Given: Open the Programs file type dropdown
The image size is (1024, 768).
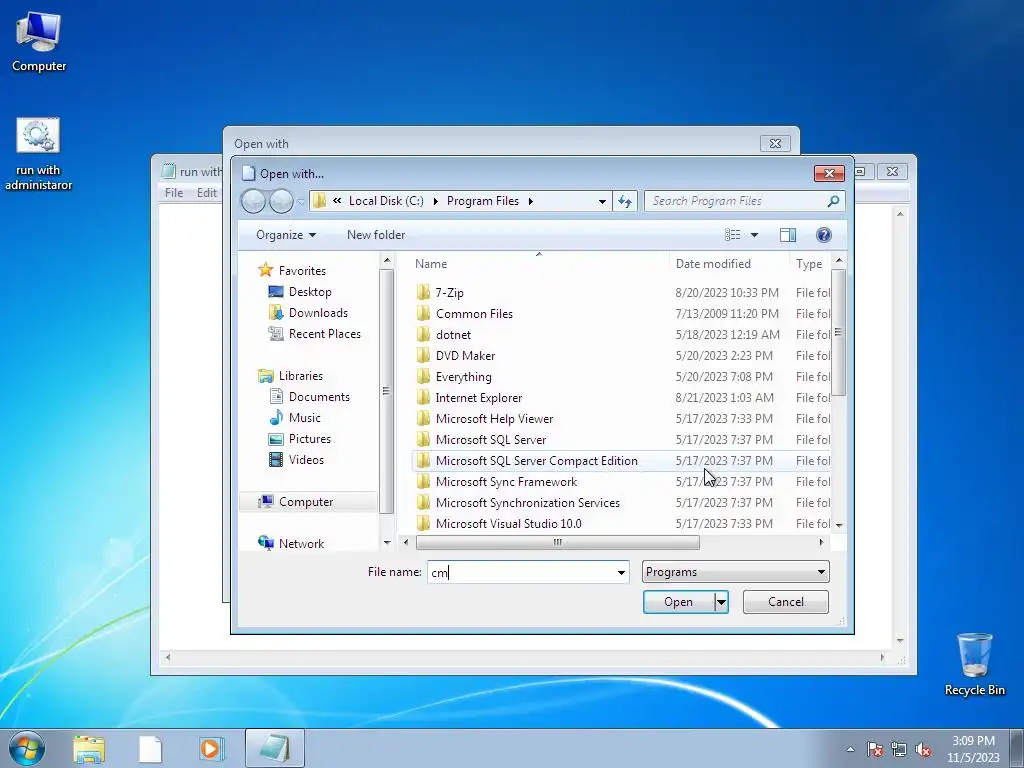Looking at the screenshot, I should pos(735,572).
